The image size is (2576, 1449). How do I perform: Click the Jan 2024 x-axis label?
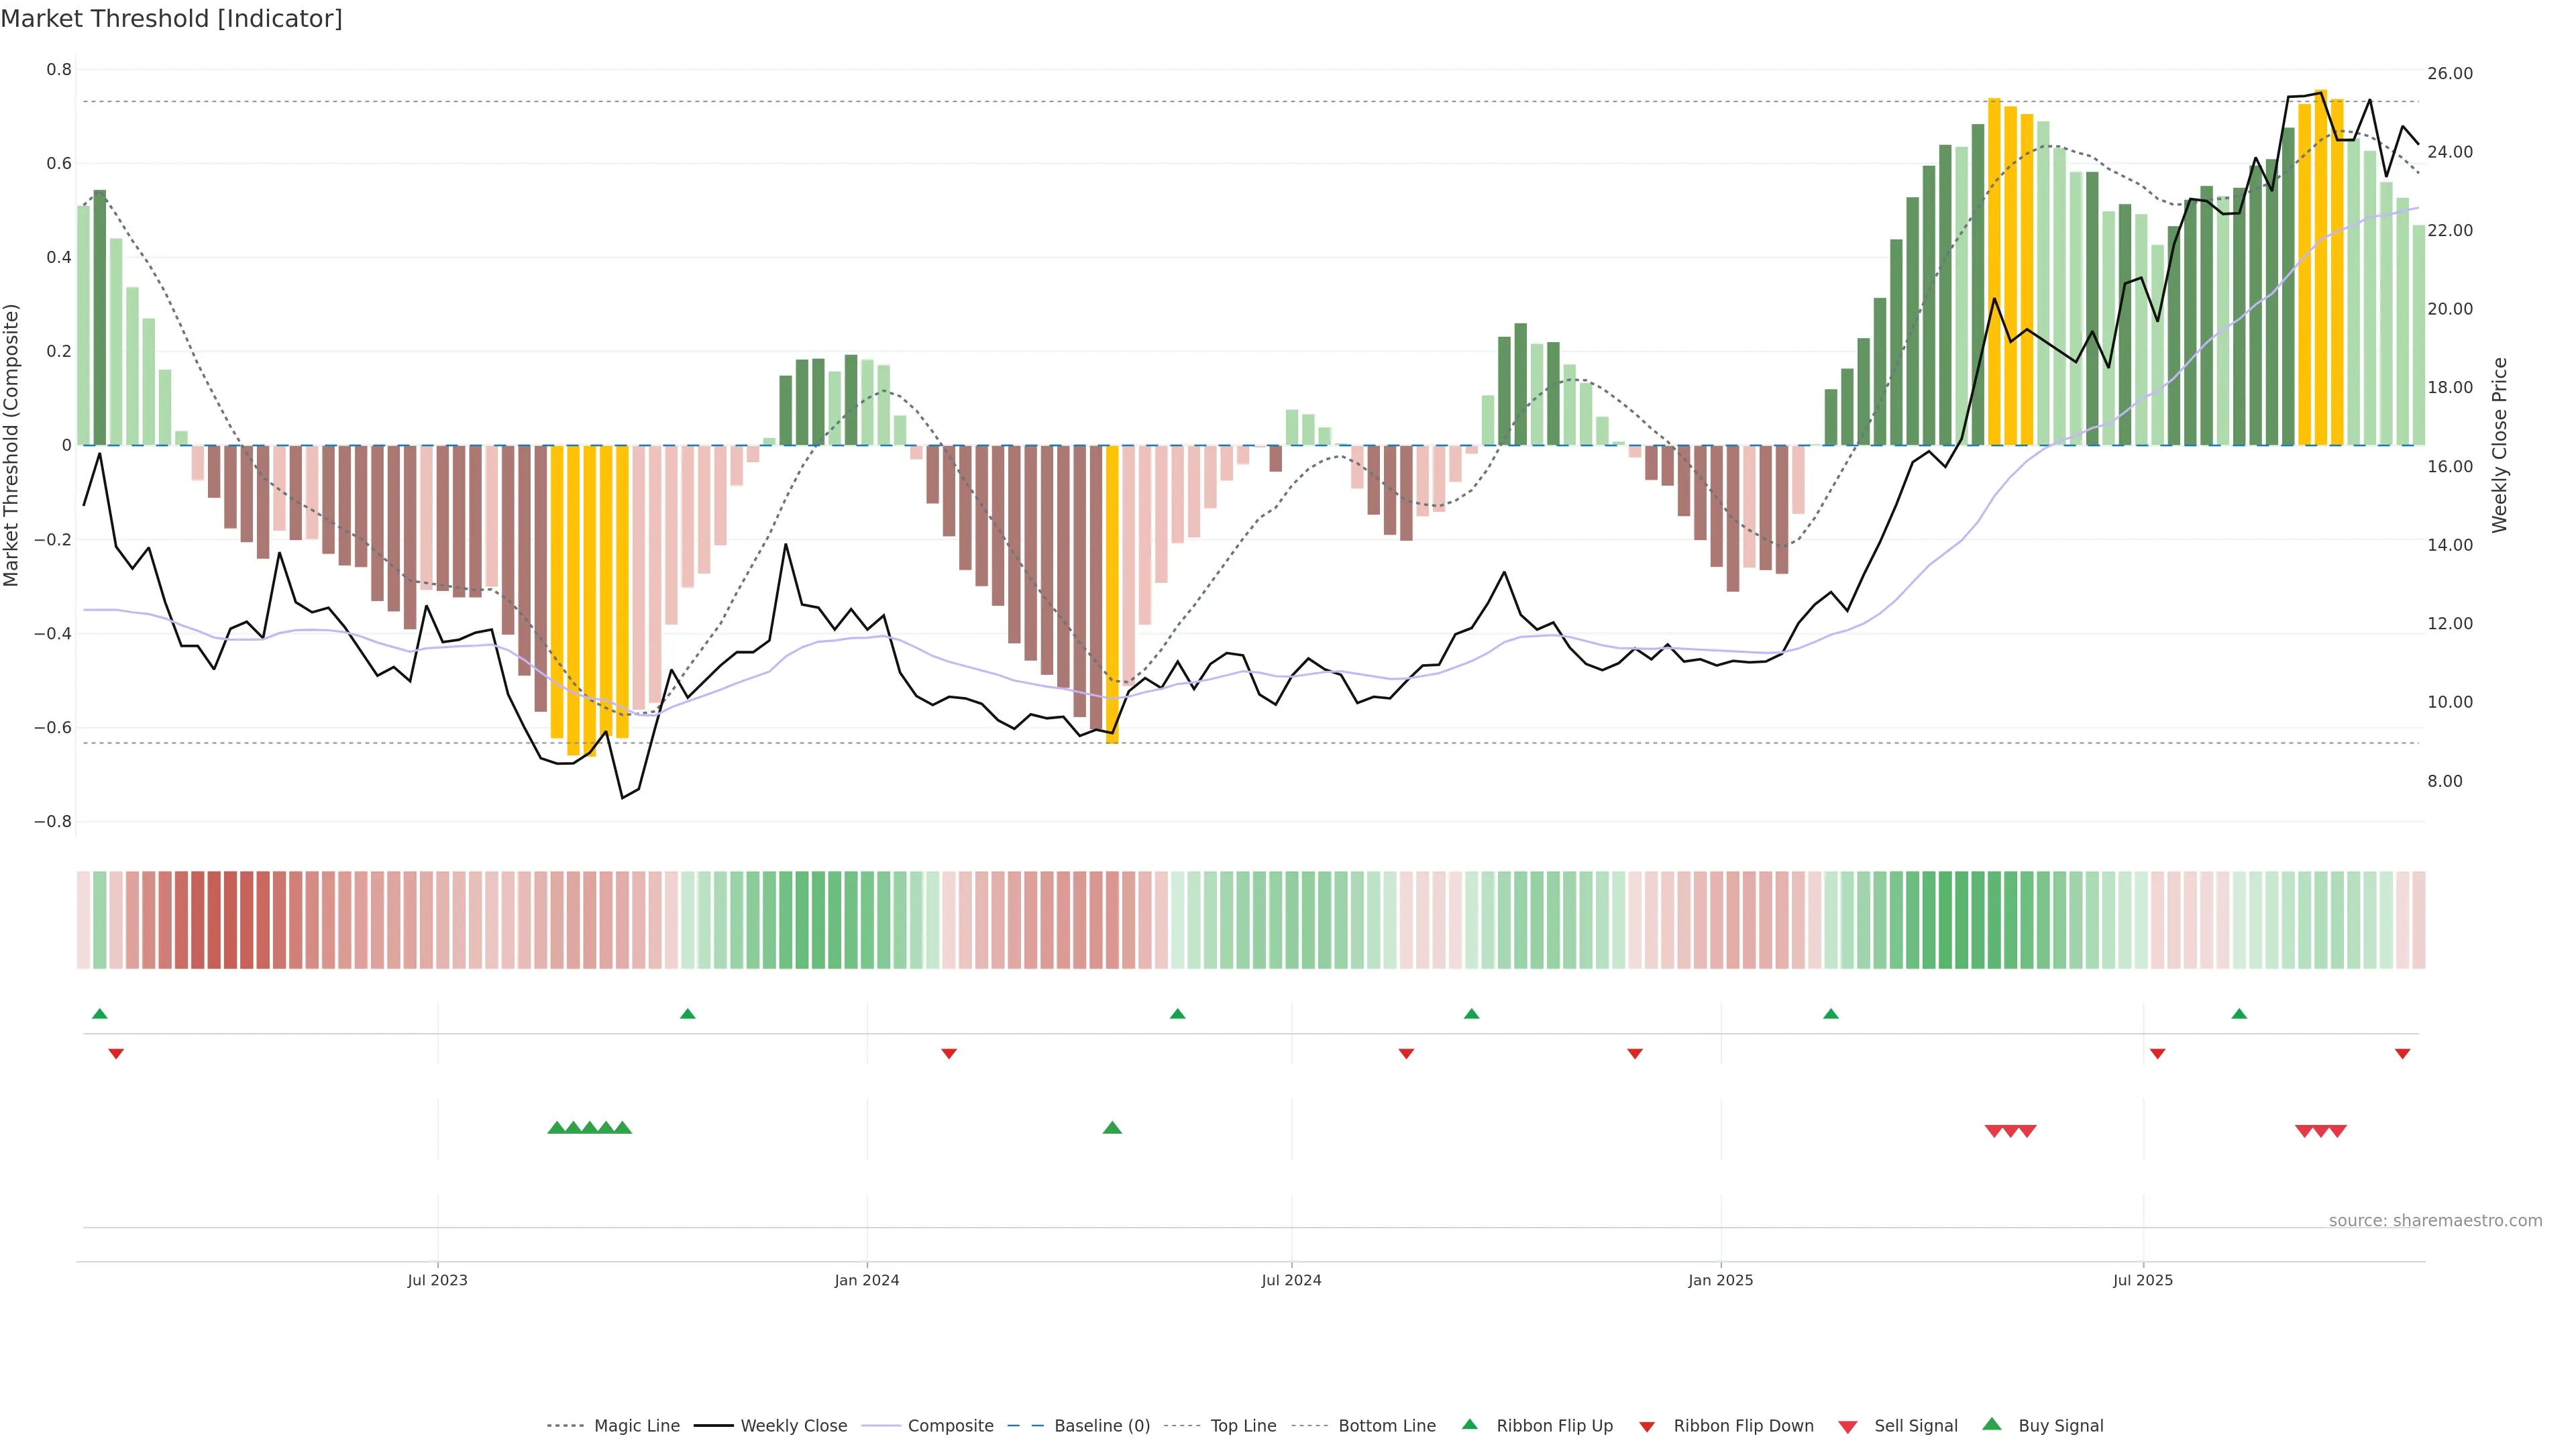pos(866,1280)
